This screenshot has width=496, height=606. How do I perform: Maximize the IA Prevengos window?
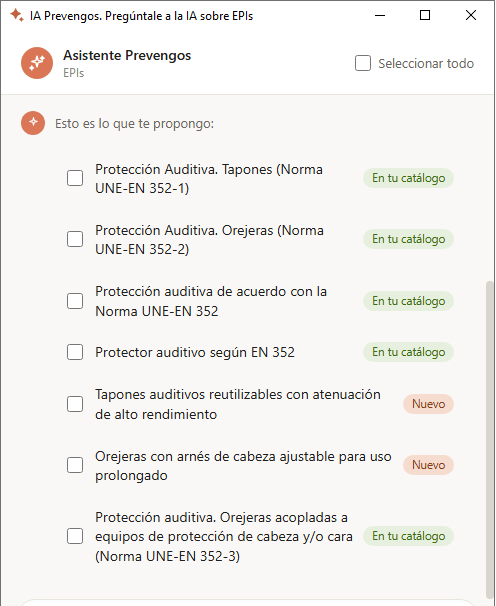point(425,15)
